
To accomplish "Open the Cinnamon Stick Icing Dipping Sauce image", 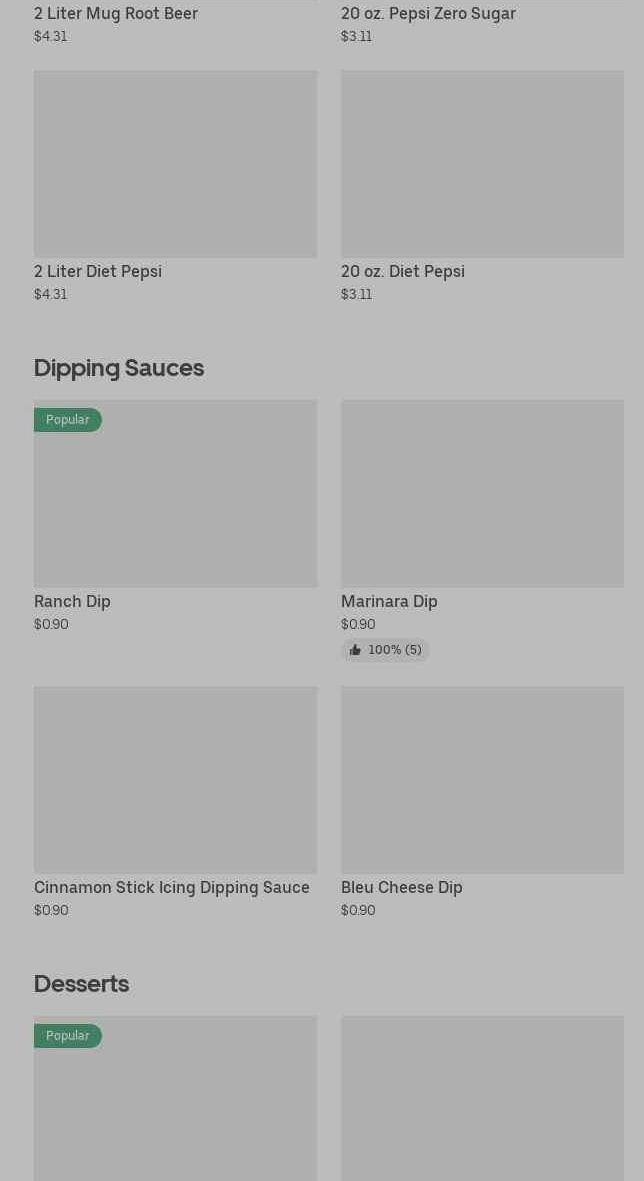I will pos(175,780).
